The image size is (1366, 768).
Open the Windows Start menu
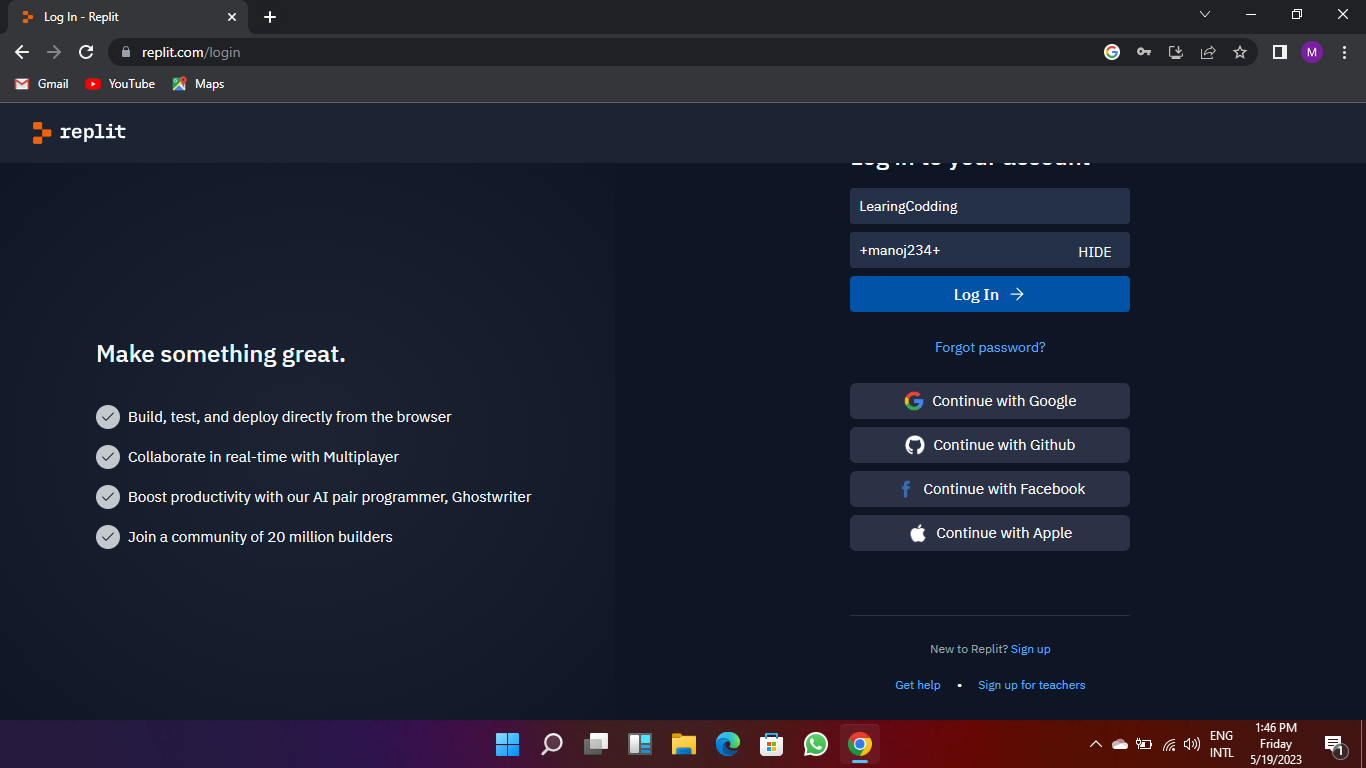tap(507, 744)
